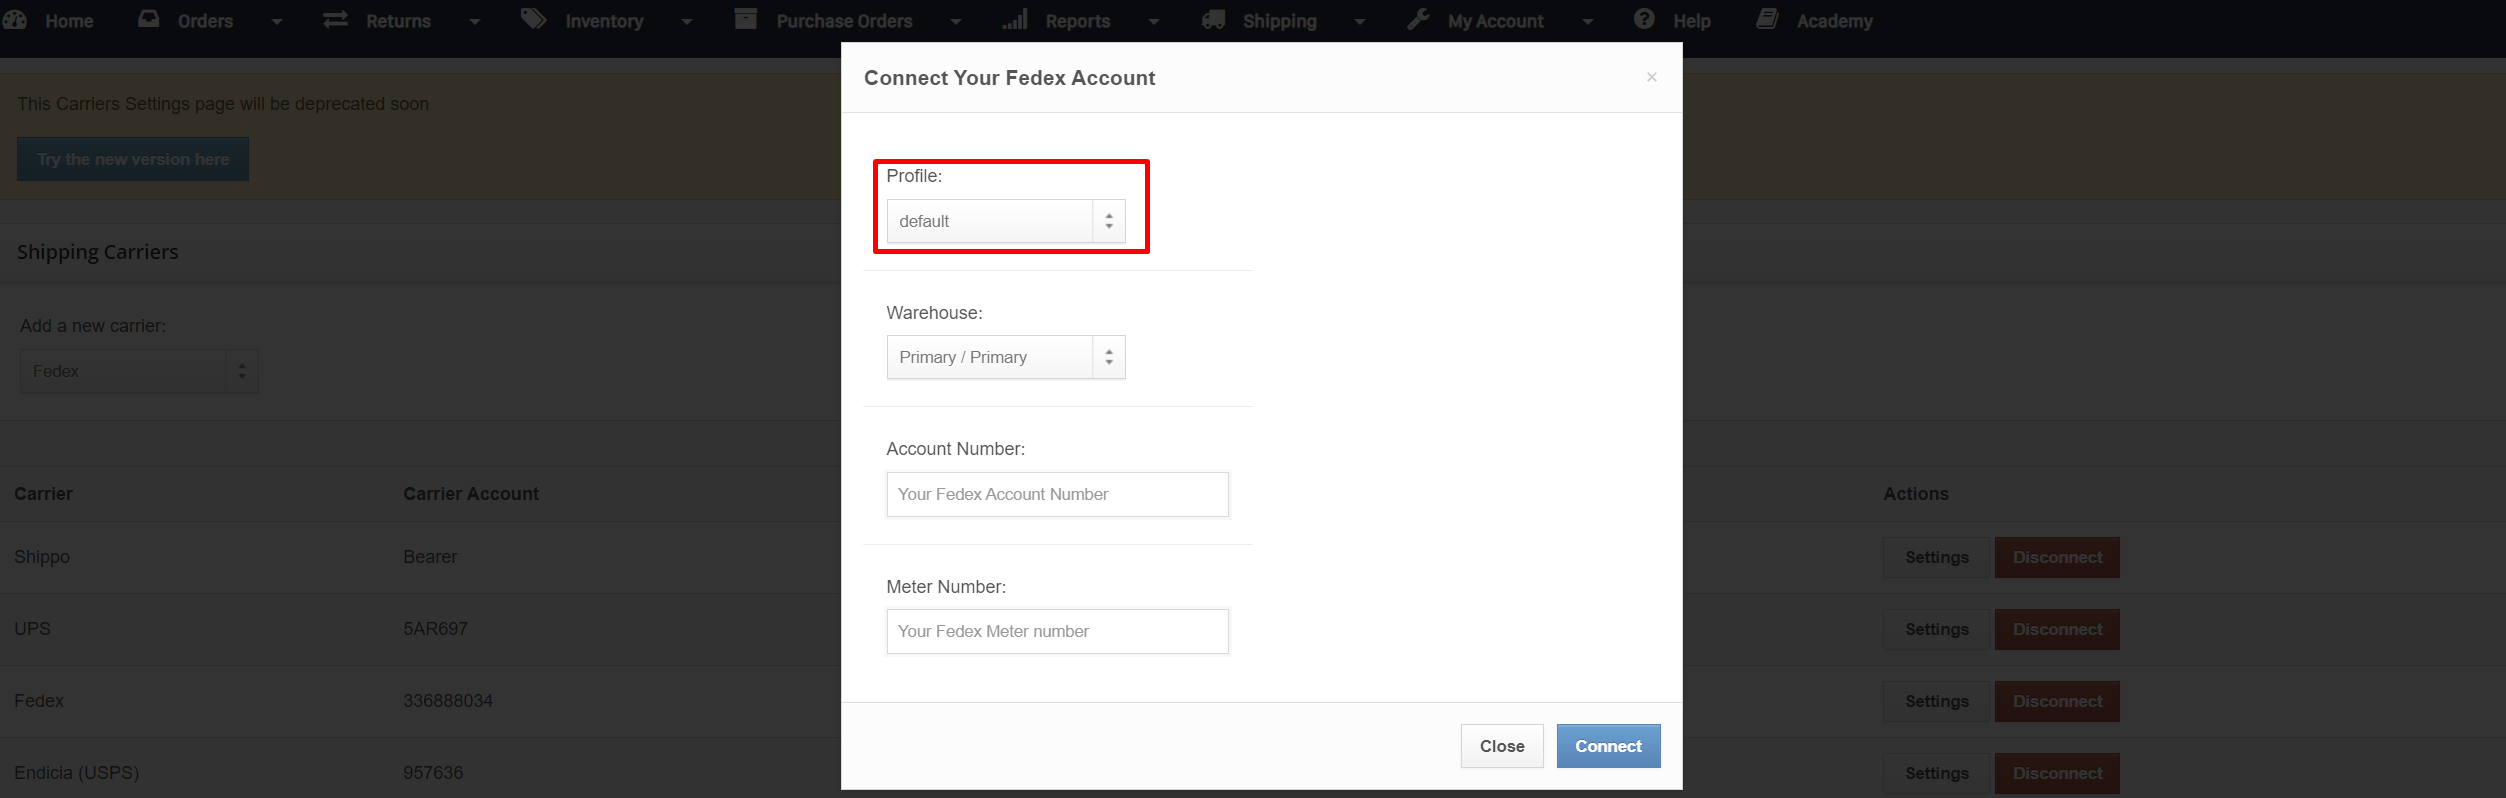Open the Shipping menu
Screen dimensions: 2506x798
pos(1279,21)
